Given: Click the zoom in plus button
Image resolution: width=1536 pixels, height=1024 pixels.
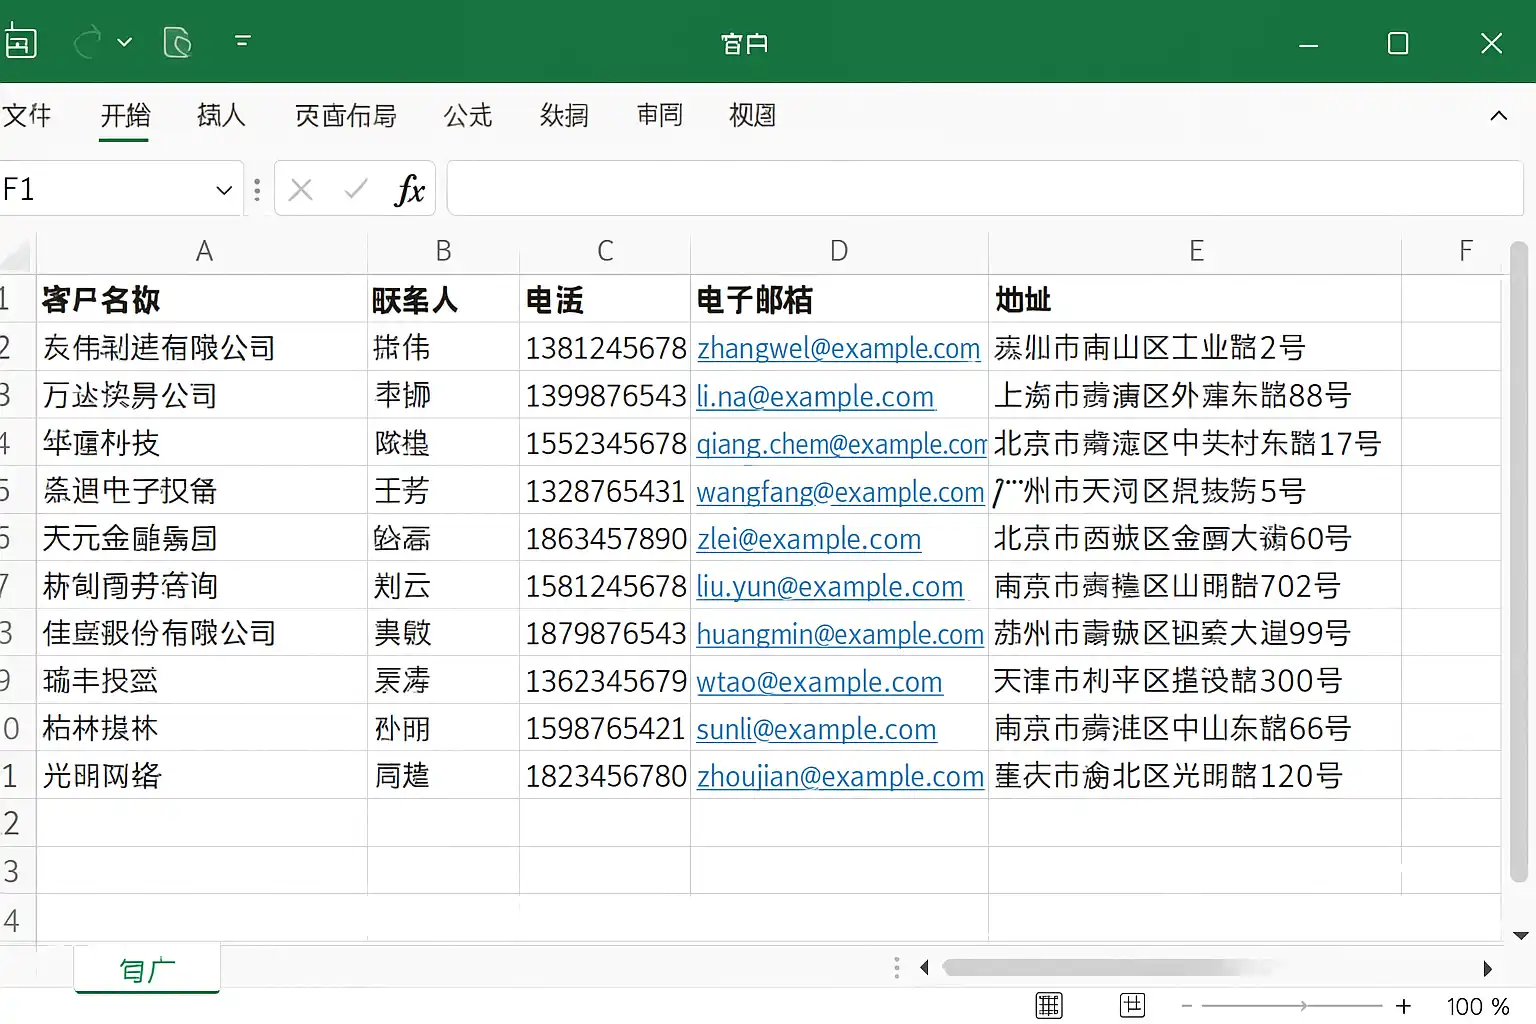Looking at the screenshot, I should point(1404,1006).
